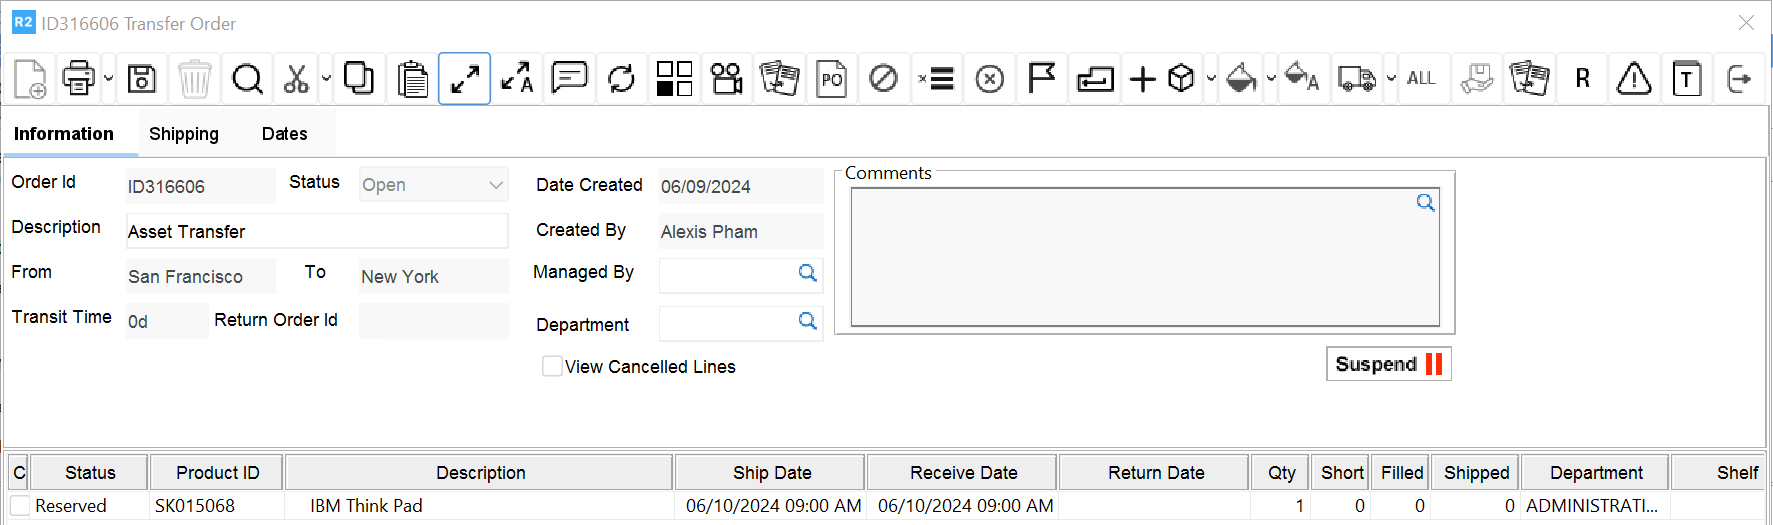Click the ALL toolbar icon
This screenshot has width=1773, height=525.
point(1421,78)
